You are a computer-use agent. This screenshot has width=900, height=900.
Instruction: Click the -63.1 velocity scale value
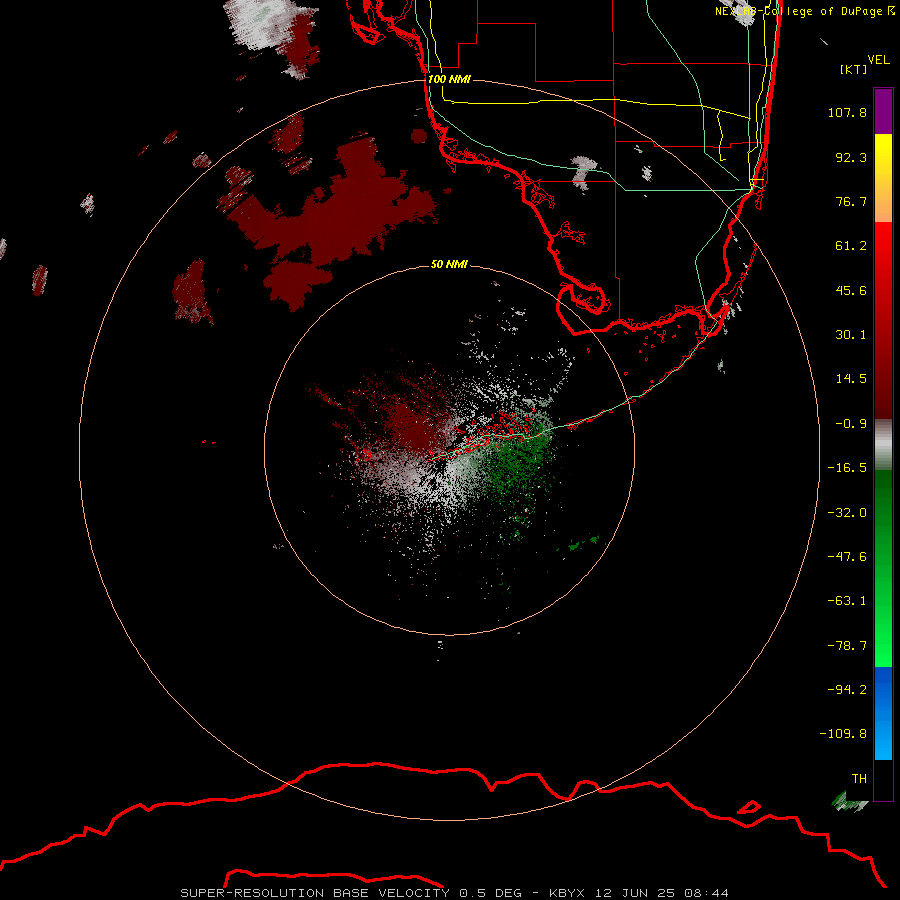847,601
